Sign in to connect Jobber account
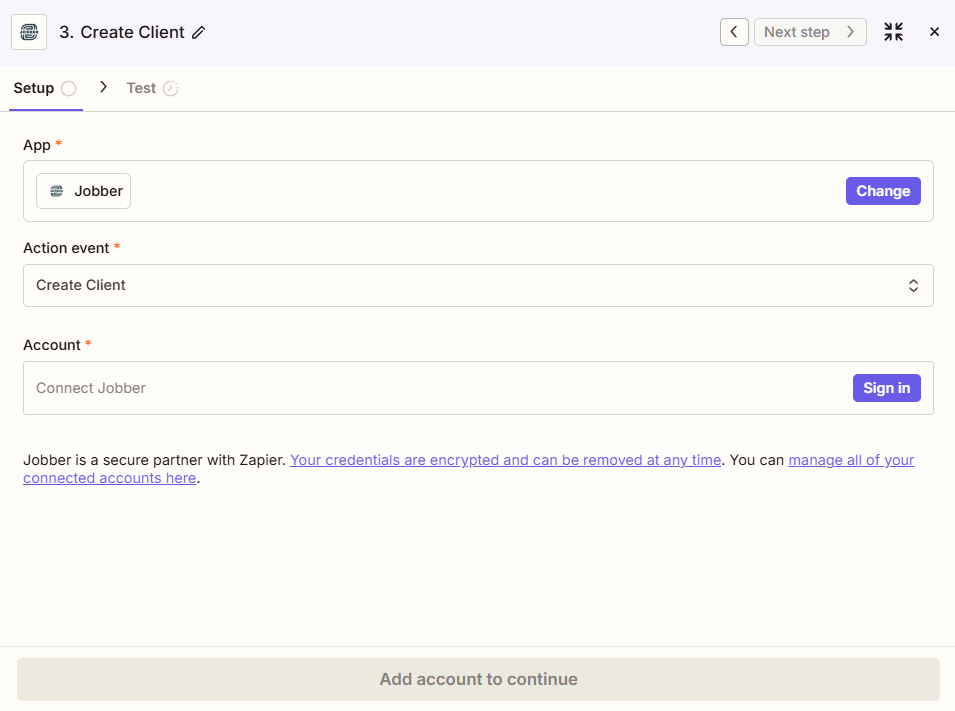The width and height of the screenshot is (955, 711). pyautogui.click(x=887, y=388)
